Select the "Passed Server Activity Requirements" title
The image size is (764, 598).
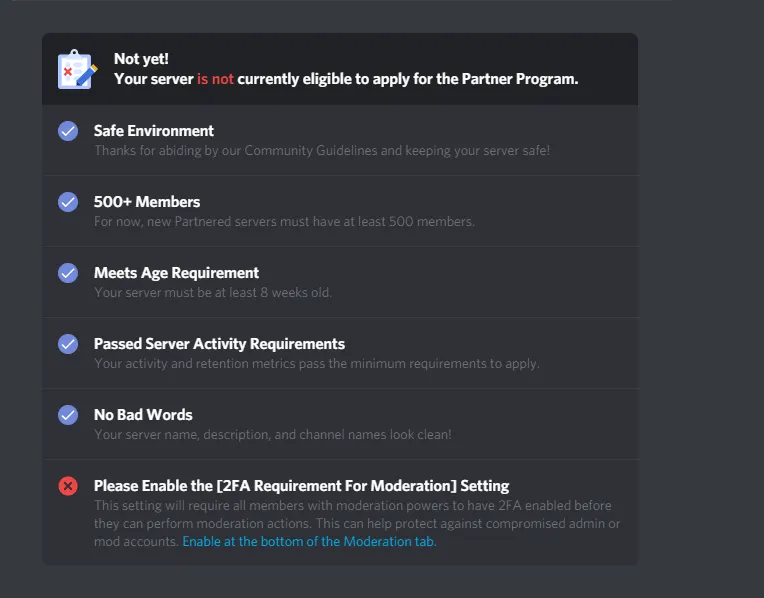(x=219, y=344)
